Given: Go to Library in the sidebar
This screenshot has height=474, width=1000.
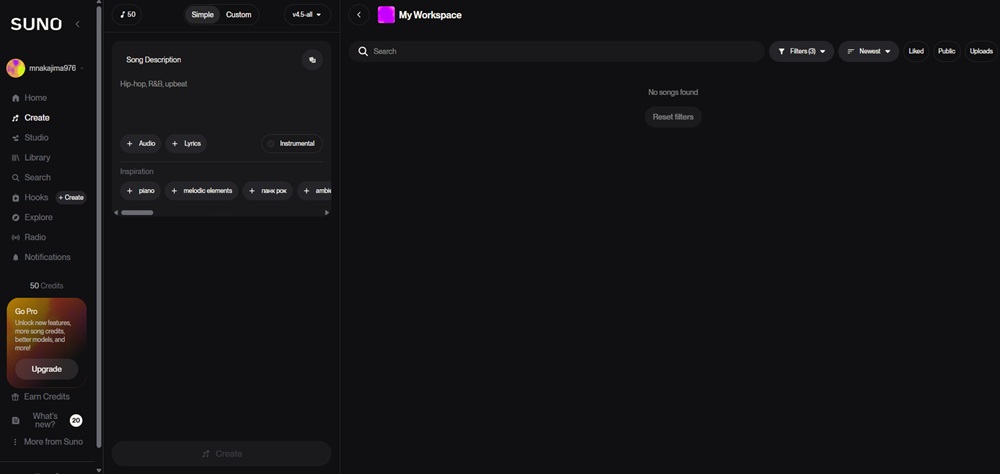Looking at the screenshot, I should point(37,158).
